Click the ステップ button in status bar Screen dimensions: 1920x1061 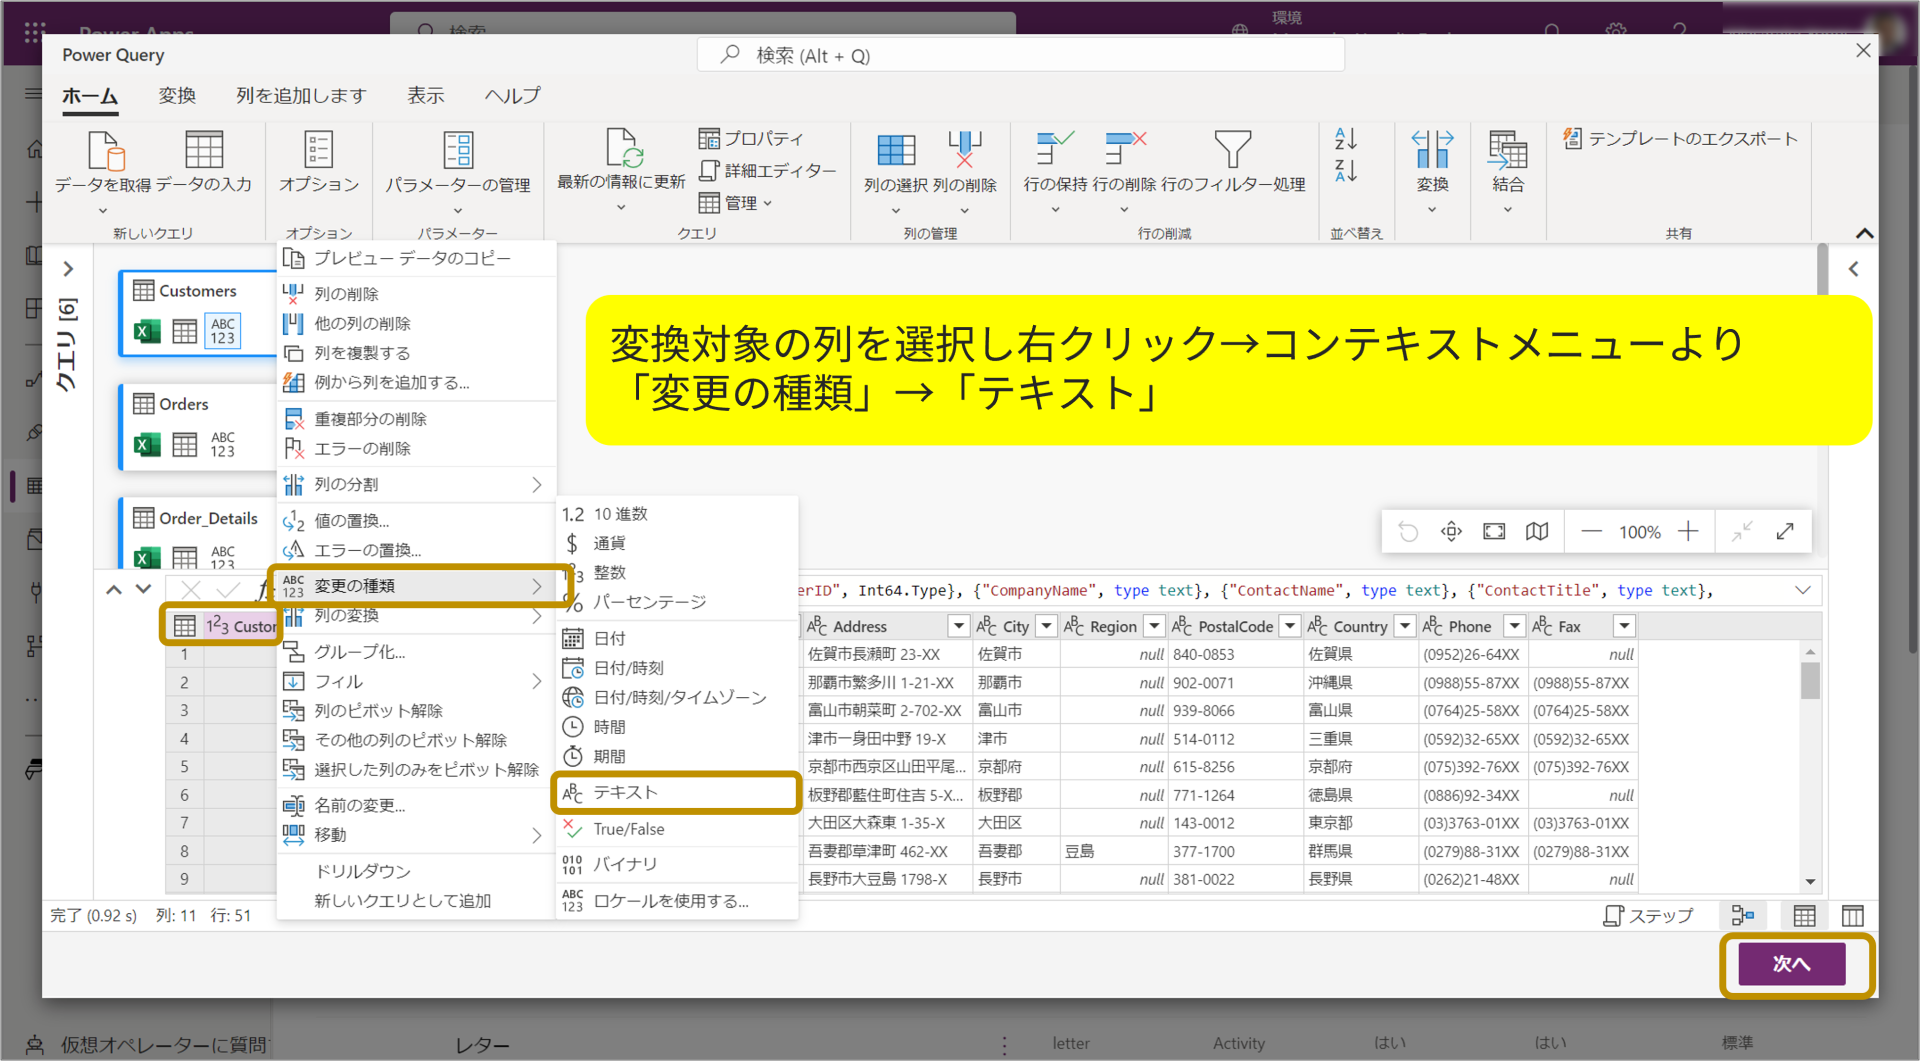click(x=1648, y=916)
